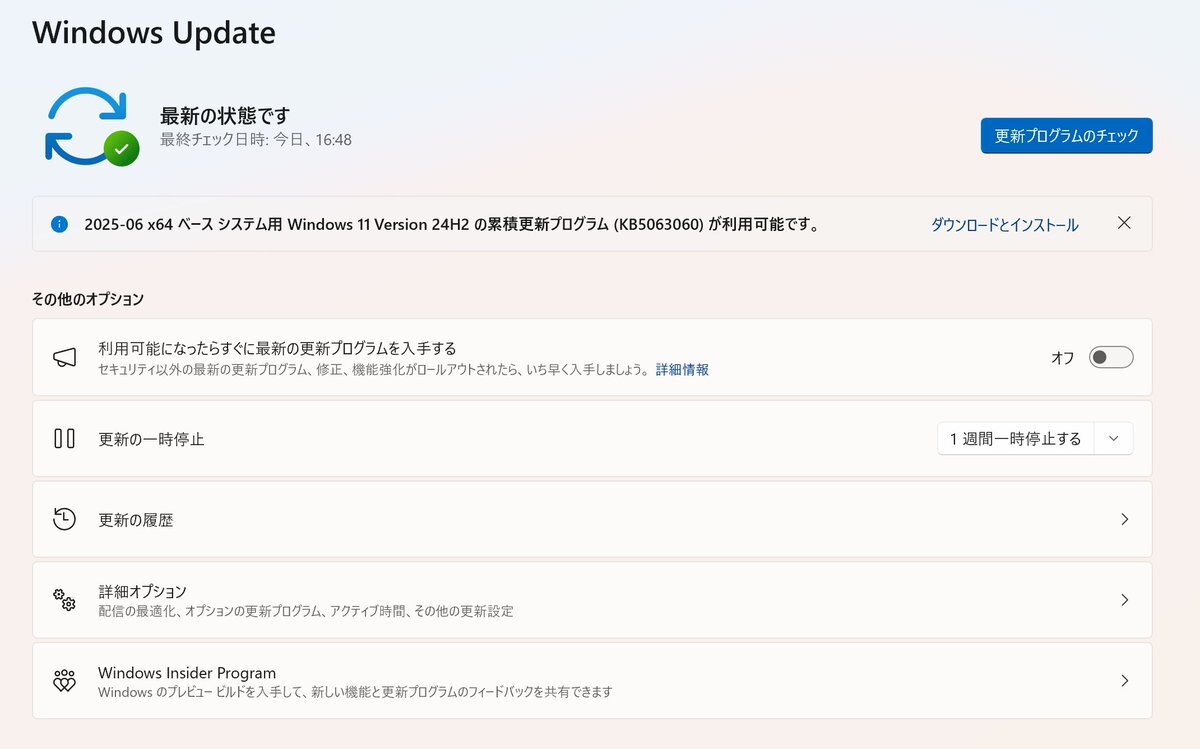
Task: Expand the 更新の履歴 chevron
Action: point(1124,519)
